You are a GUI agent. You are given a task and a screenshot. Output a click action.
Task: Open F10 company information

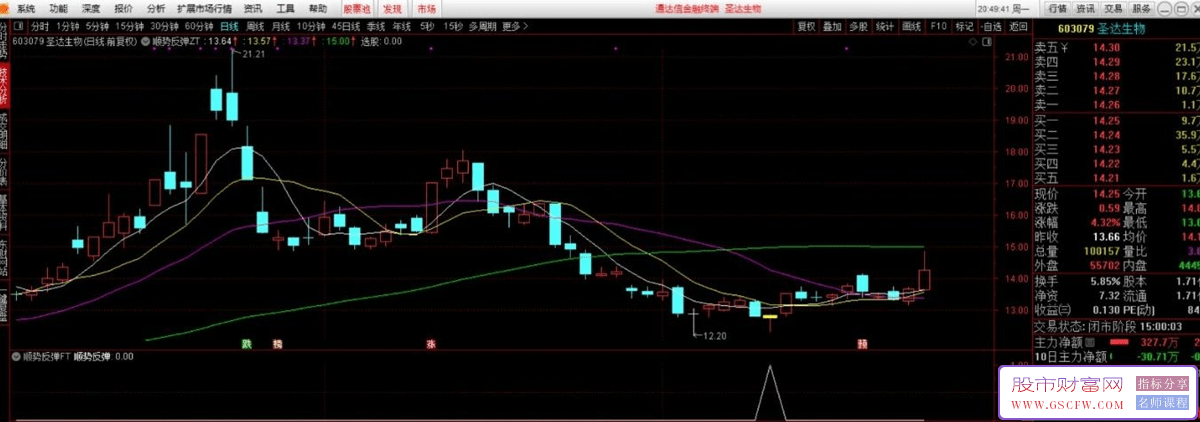point(938,25)
